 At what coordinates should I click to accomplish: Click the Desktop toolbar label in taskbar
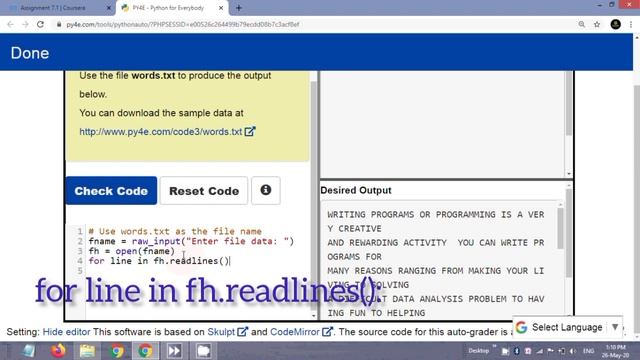coord(479,351)
